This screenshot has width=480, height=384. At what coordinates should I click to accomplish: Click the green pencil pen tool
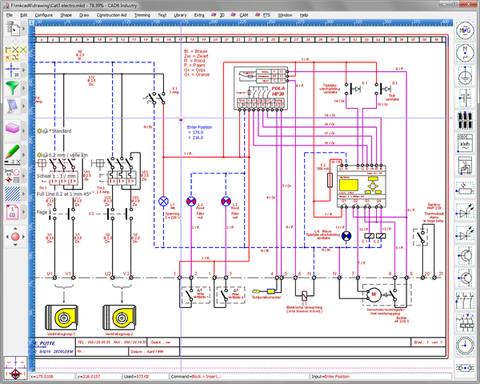(12, 152)
